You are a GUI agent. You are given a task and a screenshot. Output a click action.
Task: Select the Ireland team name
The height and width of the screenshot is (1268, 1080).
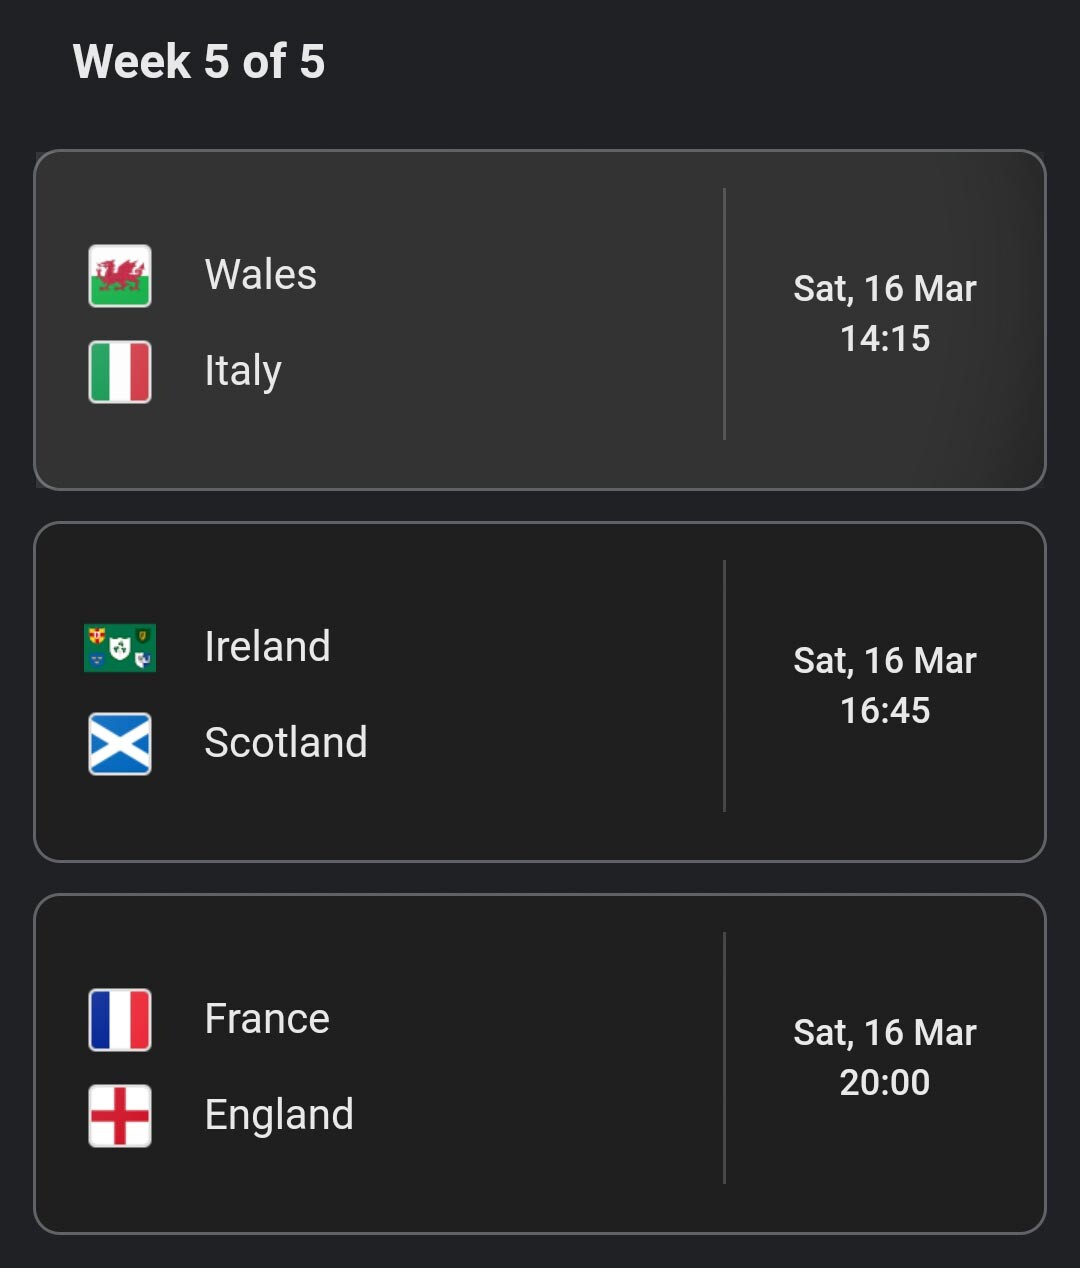[267, 647]
